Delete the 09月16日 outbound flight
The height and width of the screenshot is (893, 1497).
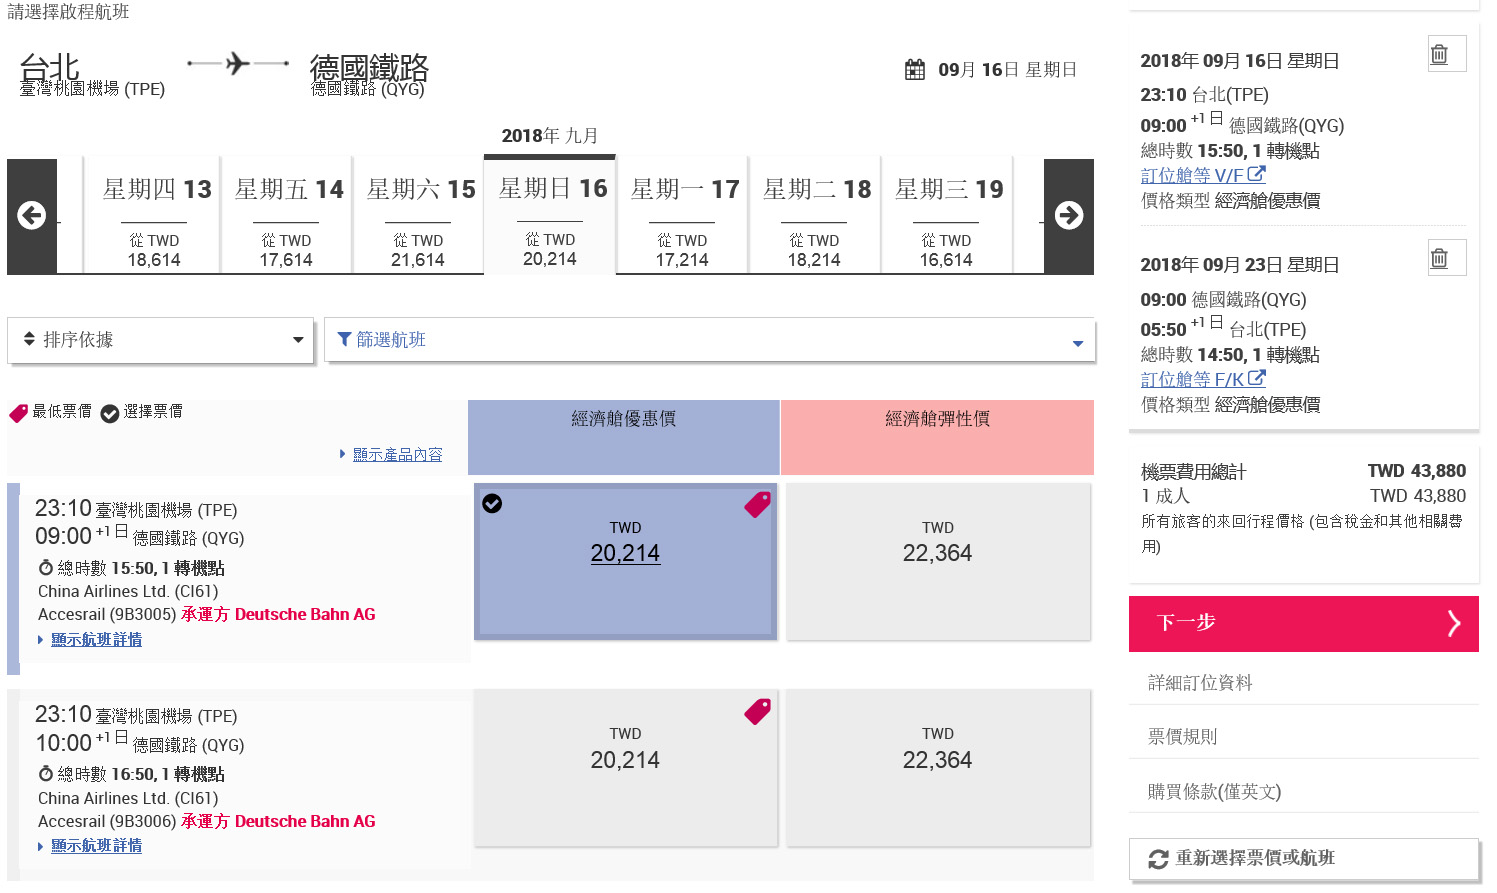(x=1439, y=54)
